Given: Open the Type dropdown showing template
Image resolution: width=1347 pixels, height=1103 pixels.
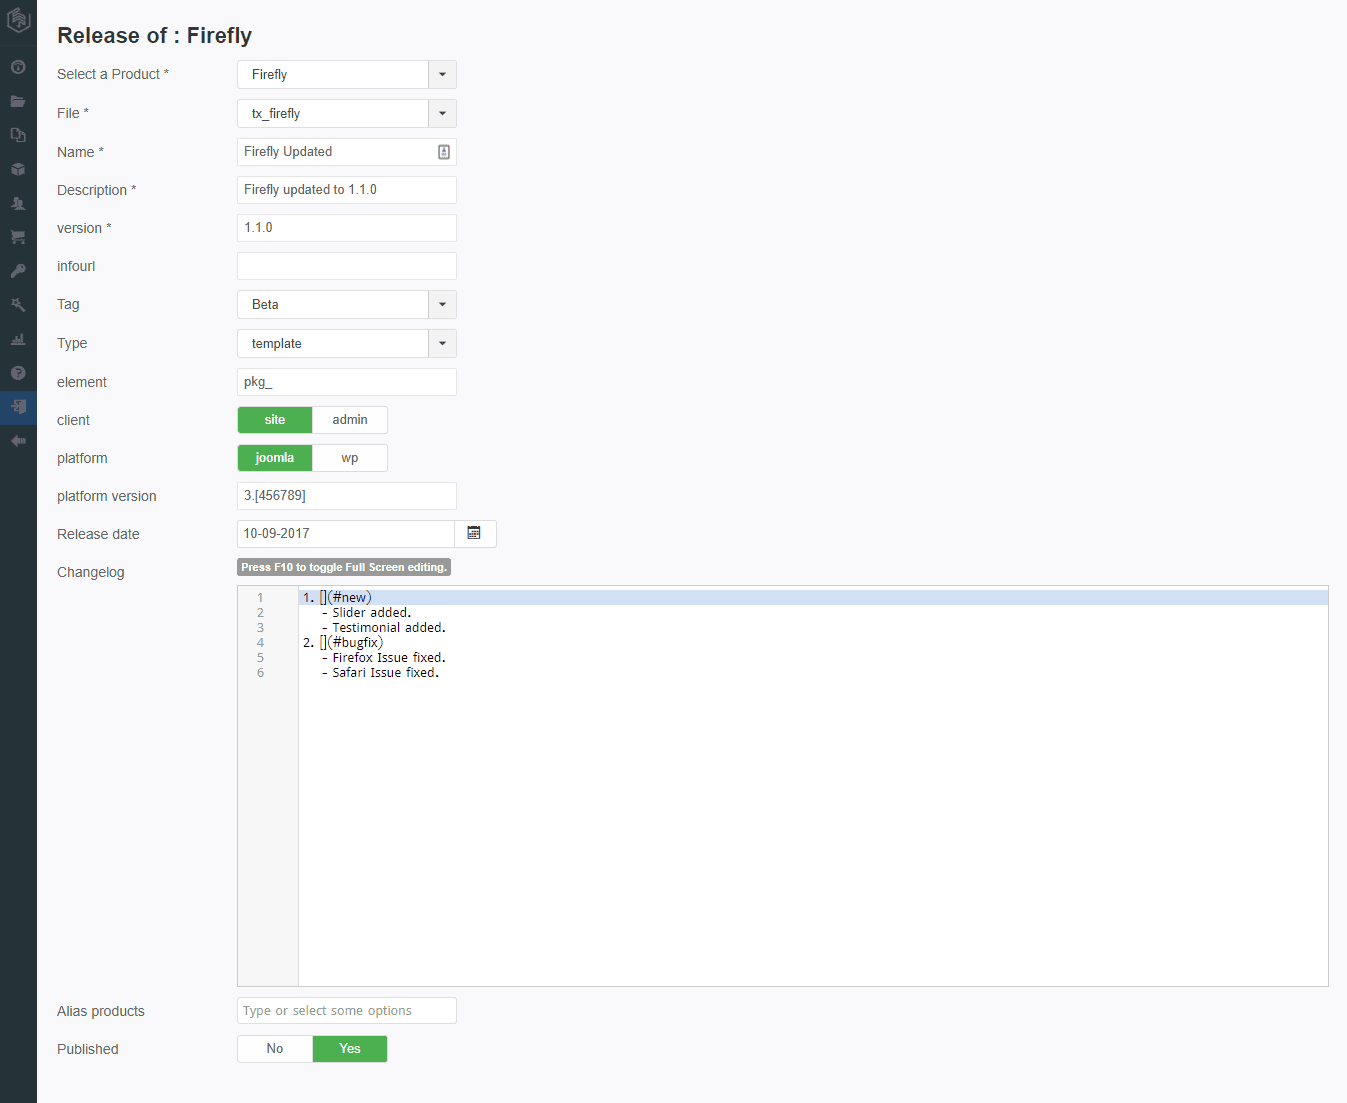Looking at the screenshot, I should tap(442, 344).
